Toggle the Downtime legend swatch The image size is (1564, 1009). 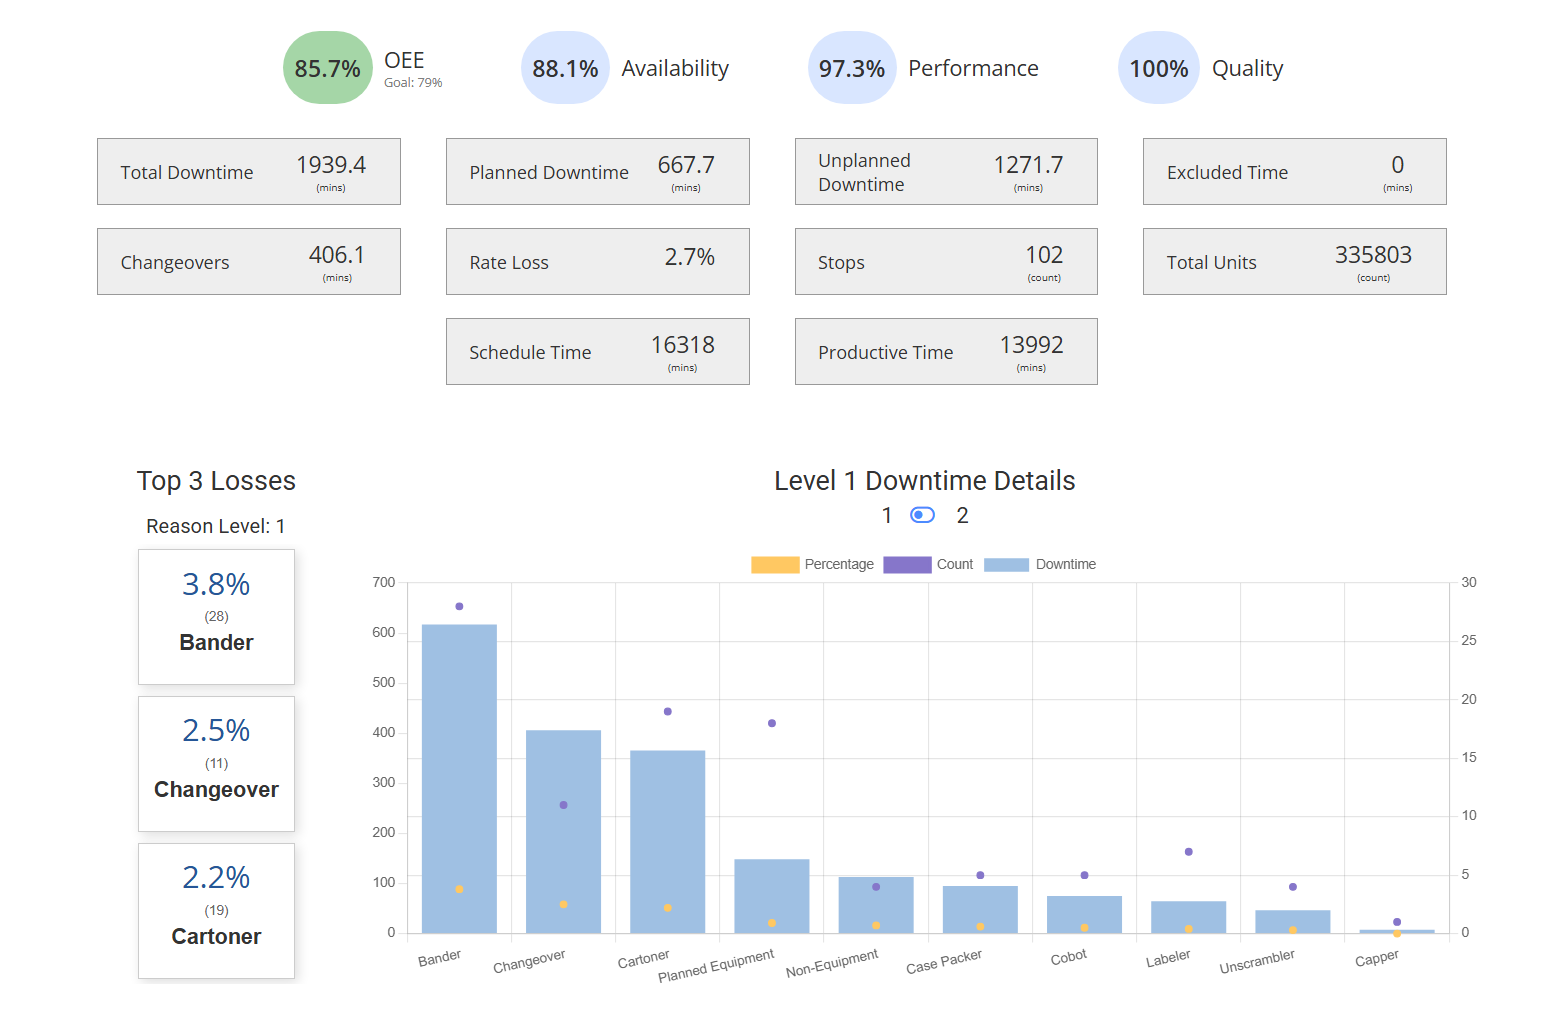(1006, 565)
